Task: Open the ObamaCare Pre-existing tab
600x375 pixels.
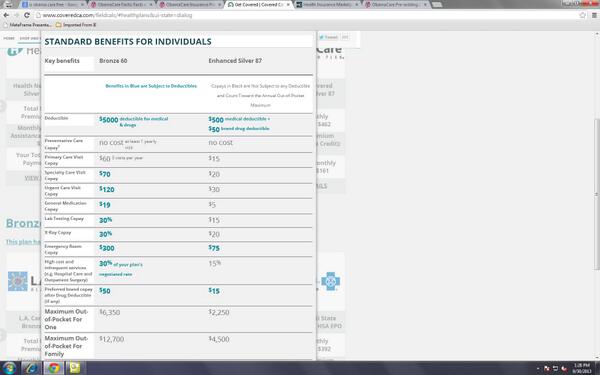Action: [x=396, y=5]
